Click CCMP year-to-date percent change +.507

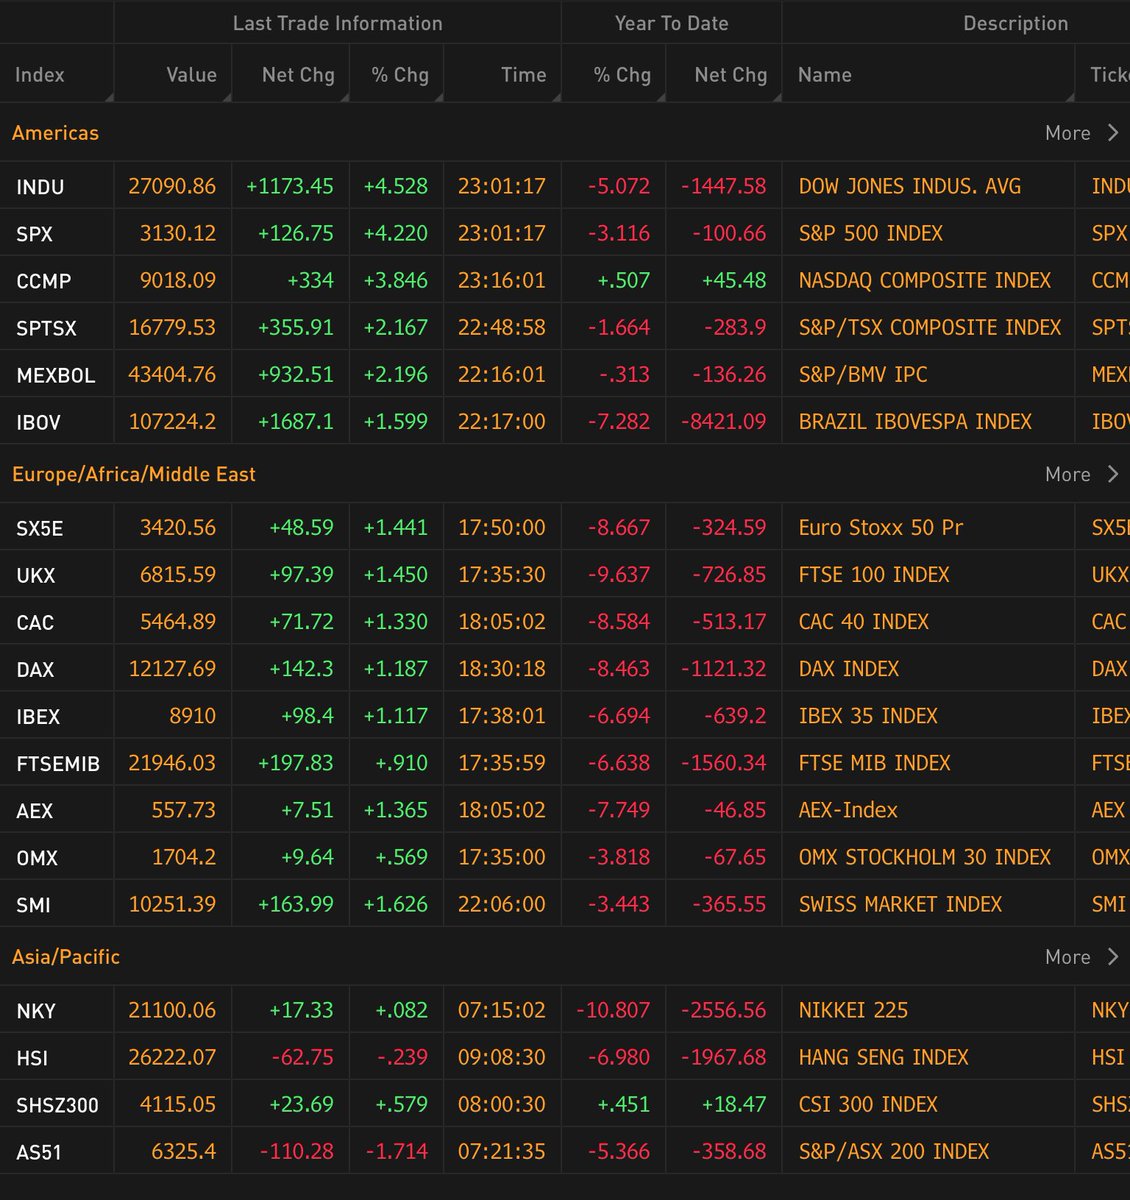coord(623,280)
